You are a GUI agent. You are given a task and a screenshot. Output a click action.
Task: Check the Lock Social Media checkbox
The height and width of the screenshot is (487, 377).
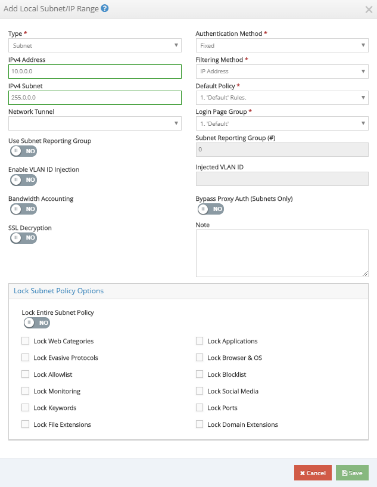(x=199, y=391)
